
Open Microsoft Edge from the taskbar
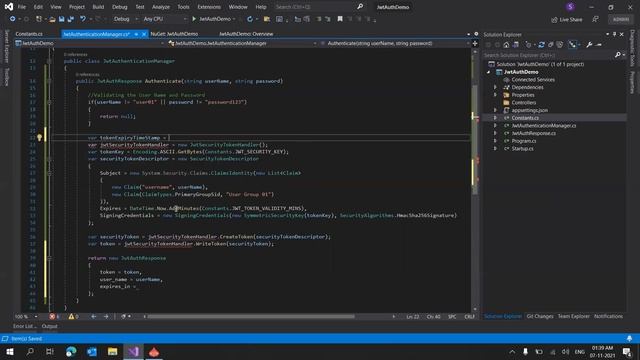coord(71,351)
